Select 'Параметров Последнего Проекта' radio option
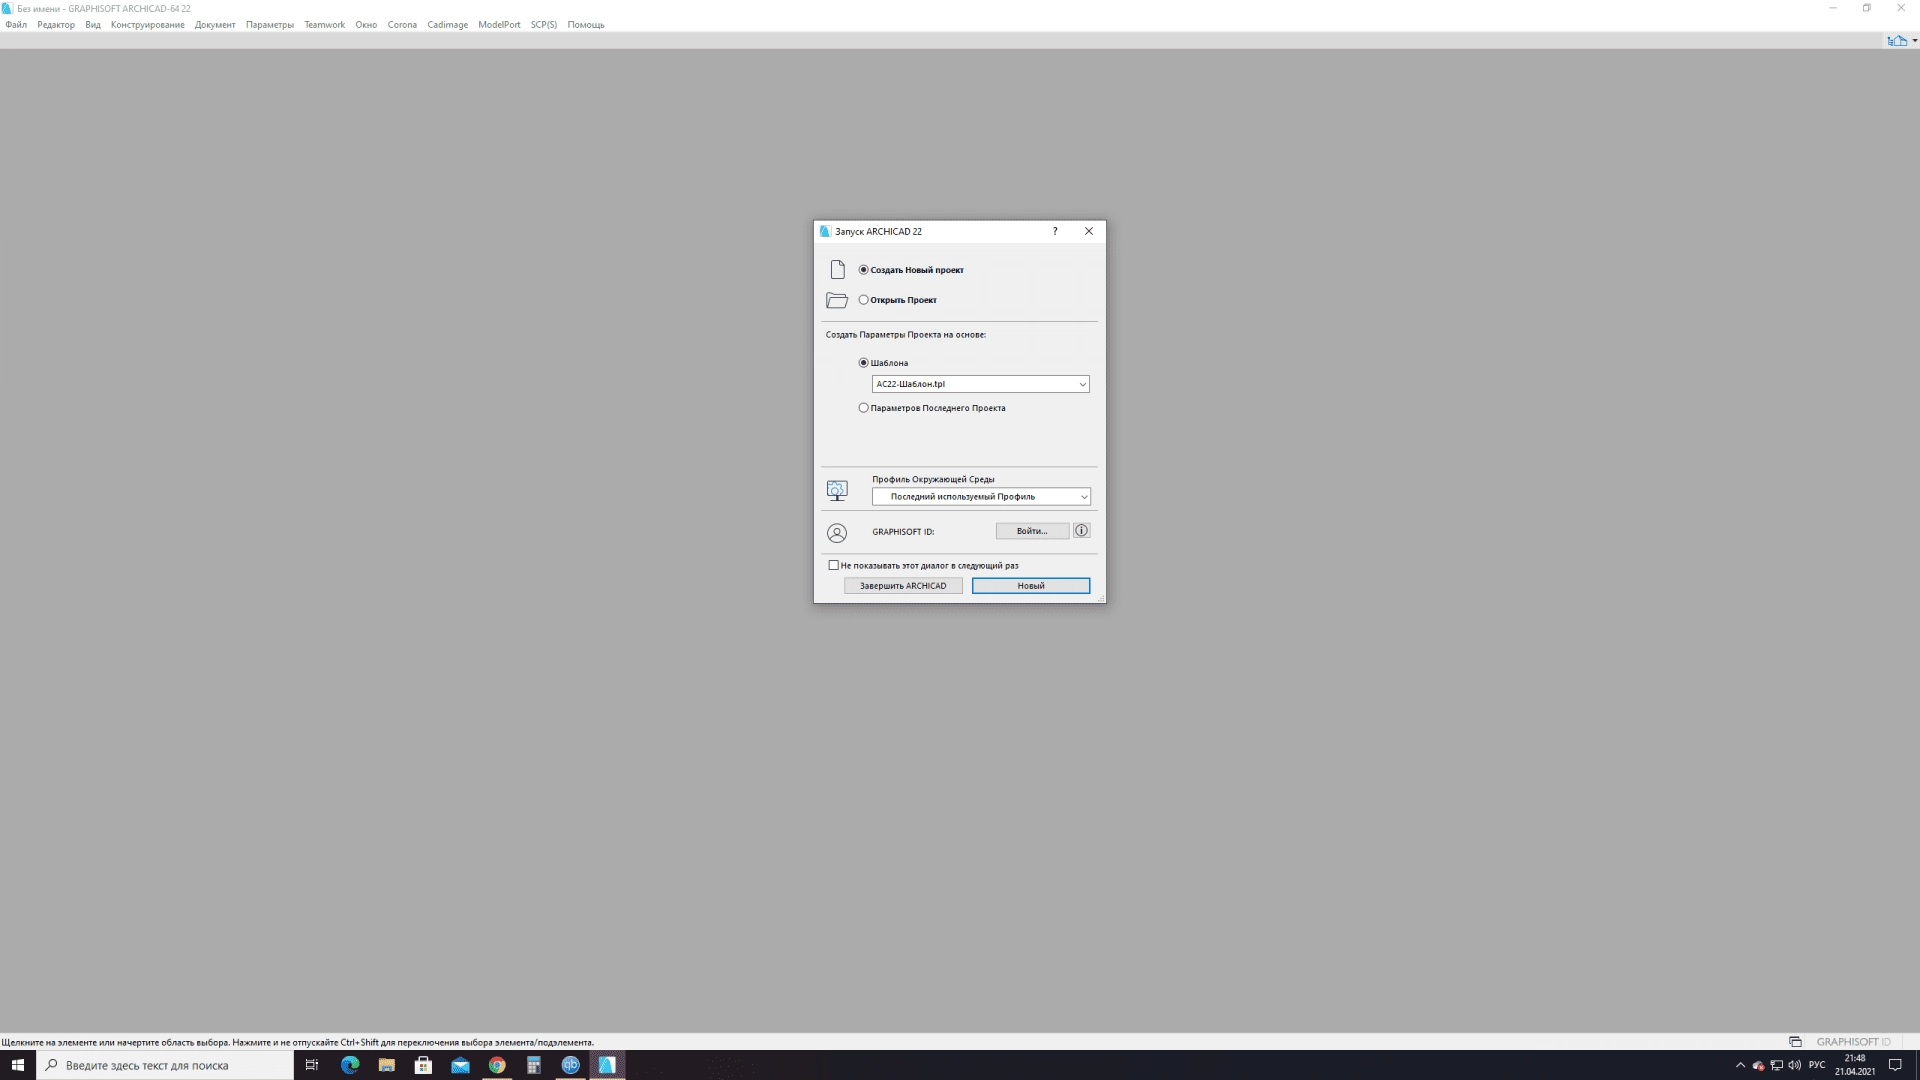Image resolution: width=1920 pixels, height=1080 pixels. pyautogui.click(x=864, y=408)
